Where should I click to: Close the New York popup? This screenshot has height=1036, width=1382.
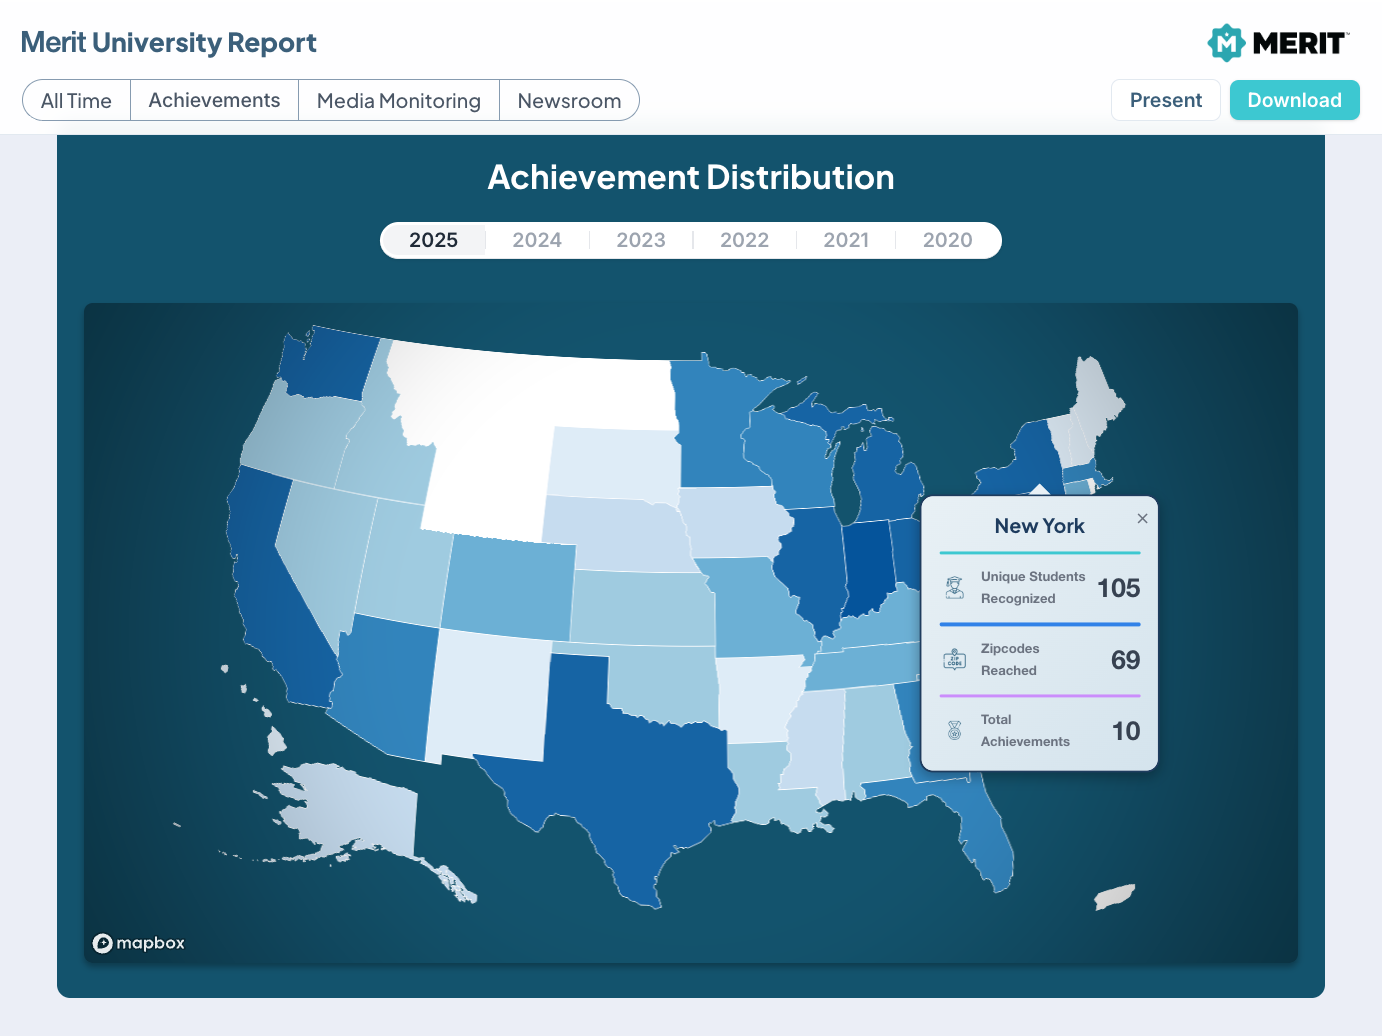tap(1142, 518)
